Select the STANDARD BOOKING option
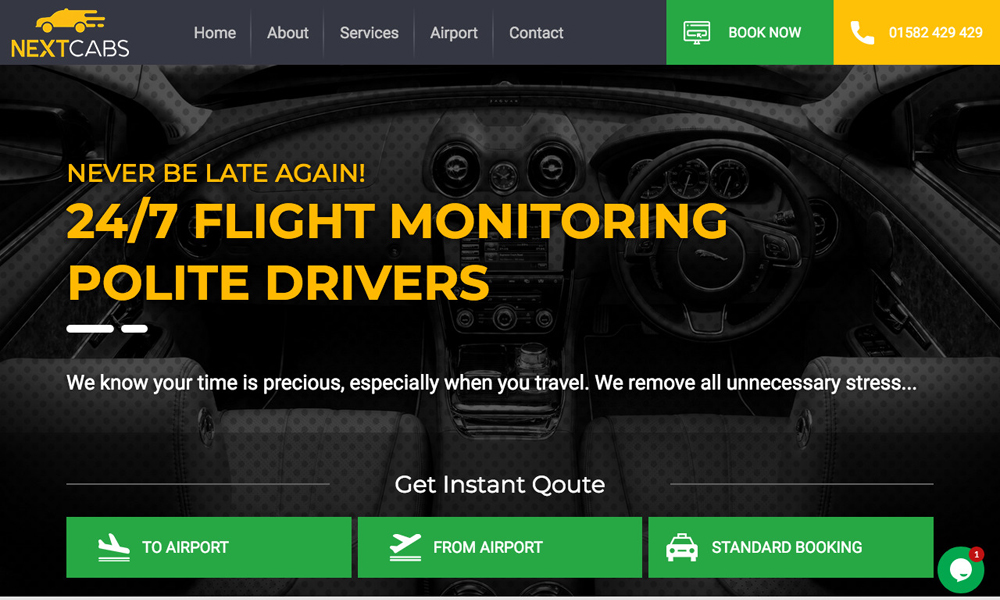This screenshot has height=600, width=1000. (x=791, y=547)
